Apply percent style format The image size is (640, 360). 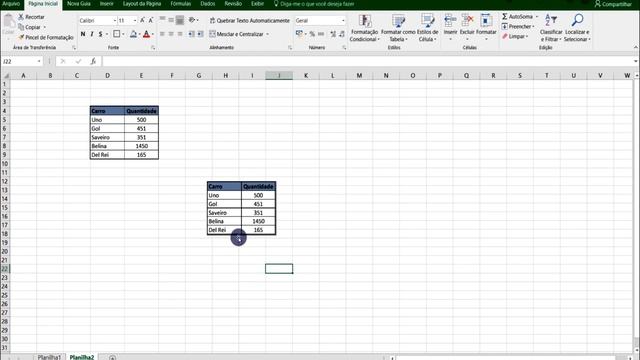pos(312,34)
